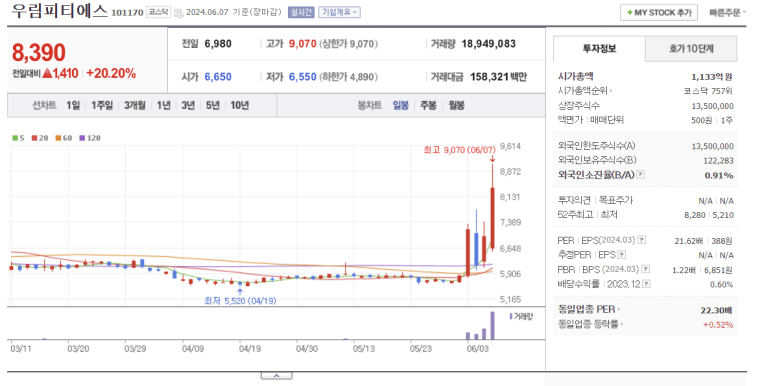Choose the 월봉 candlestick chart
Screen dimensions: 773x386
click(457, 105)
